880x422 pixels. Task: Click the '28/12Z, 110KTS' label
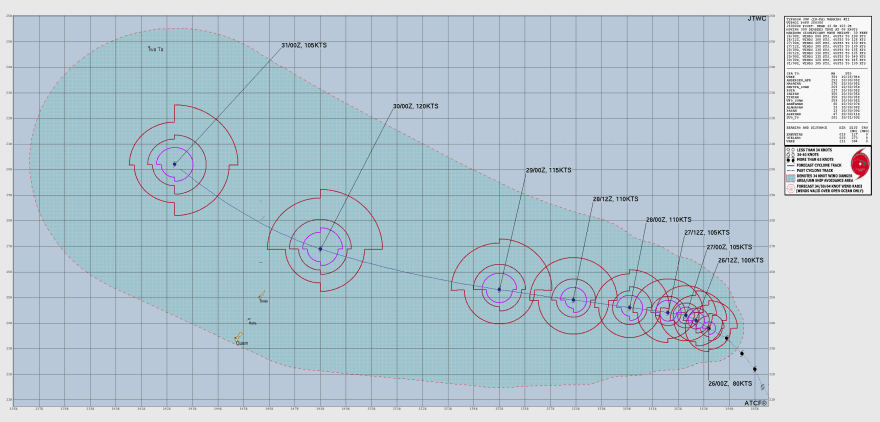(616, 199)
